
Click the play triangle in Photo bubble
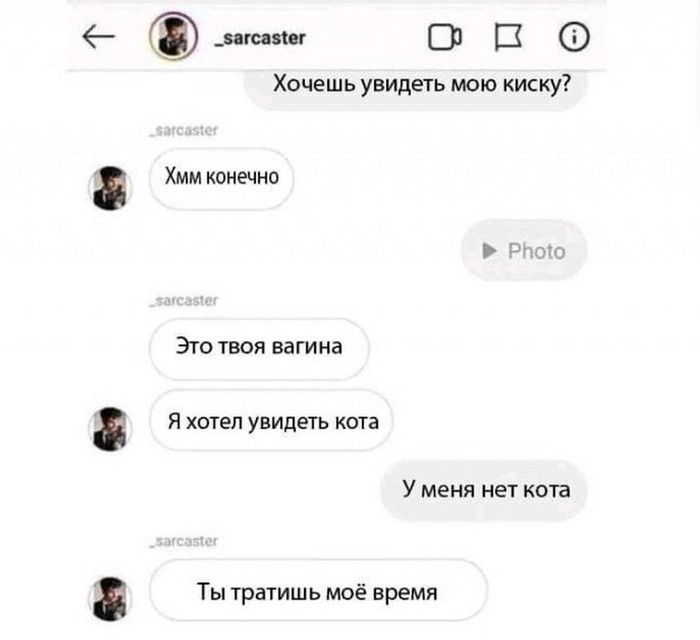click(x=490, y=250)
